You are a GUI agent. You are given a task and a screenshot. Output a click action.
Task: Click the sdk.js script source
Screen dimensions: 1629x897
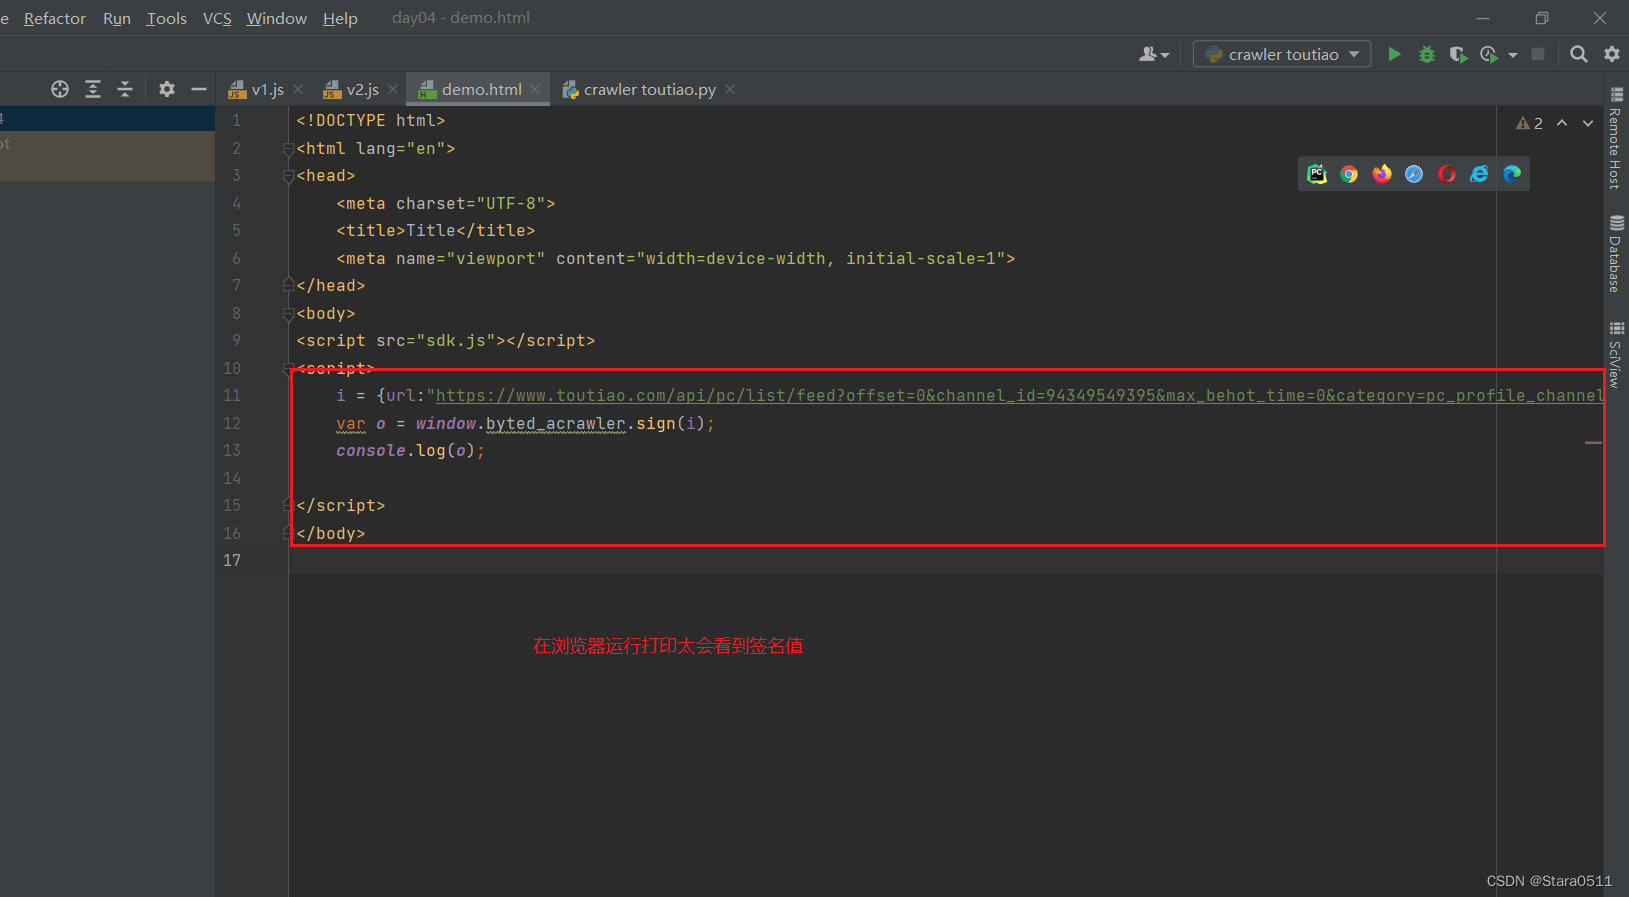[456, 341]
